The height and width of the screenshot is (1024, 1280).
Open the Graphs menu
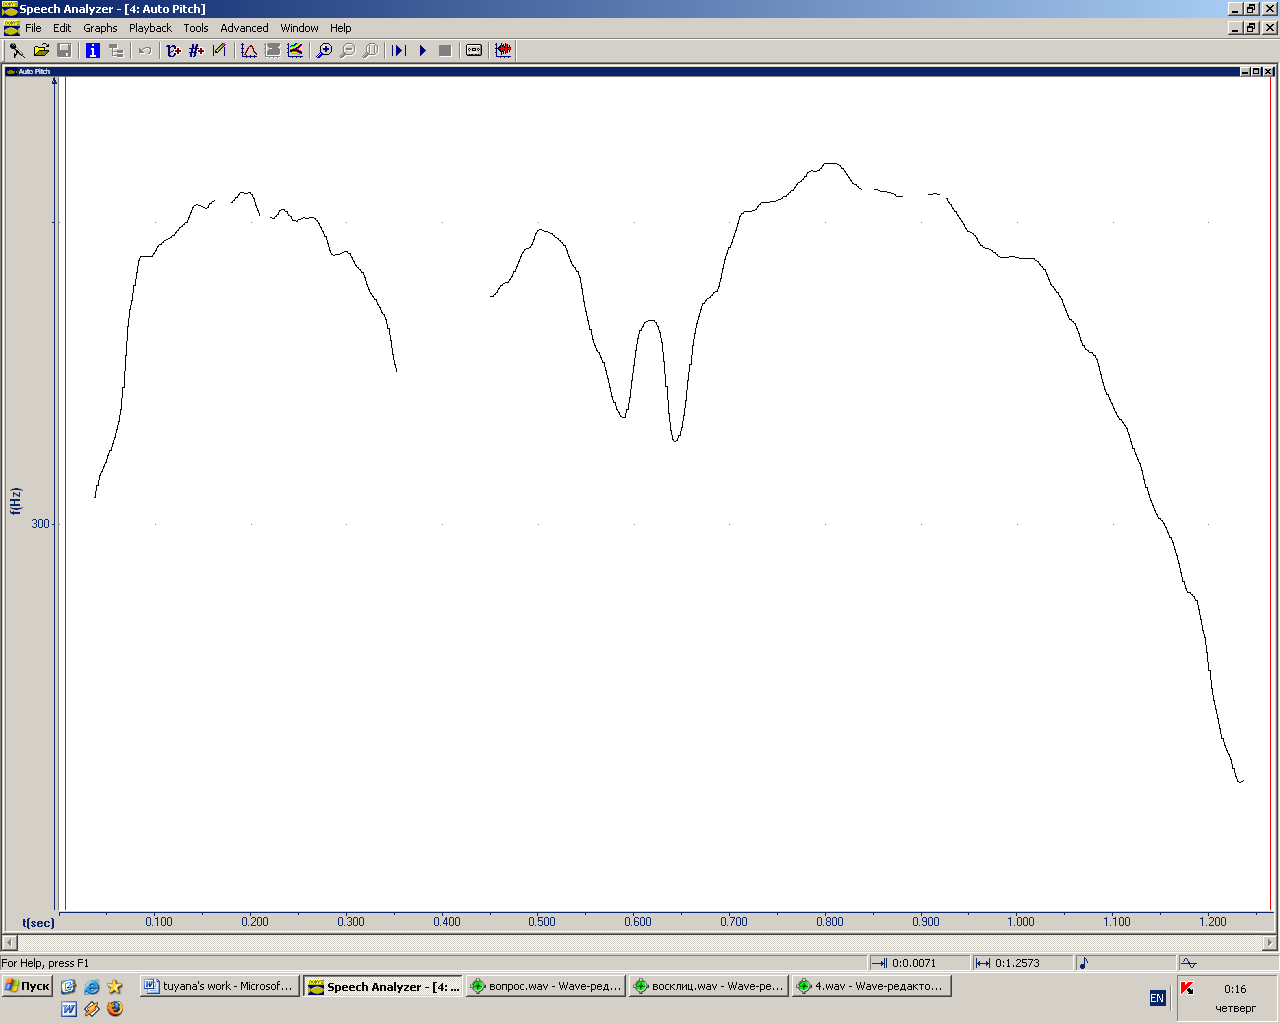coord(100,28)
